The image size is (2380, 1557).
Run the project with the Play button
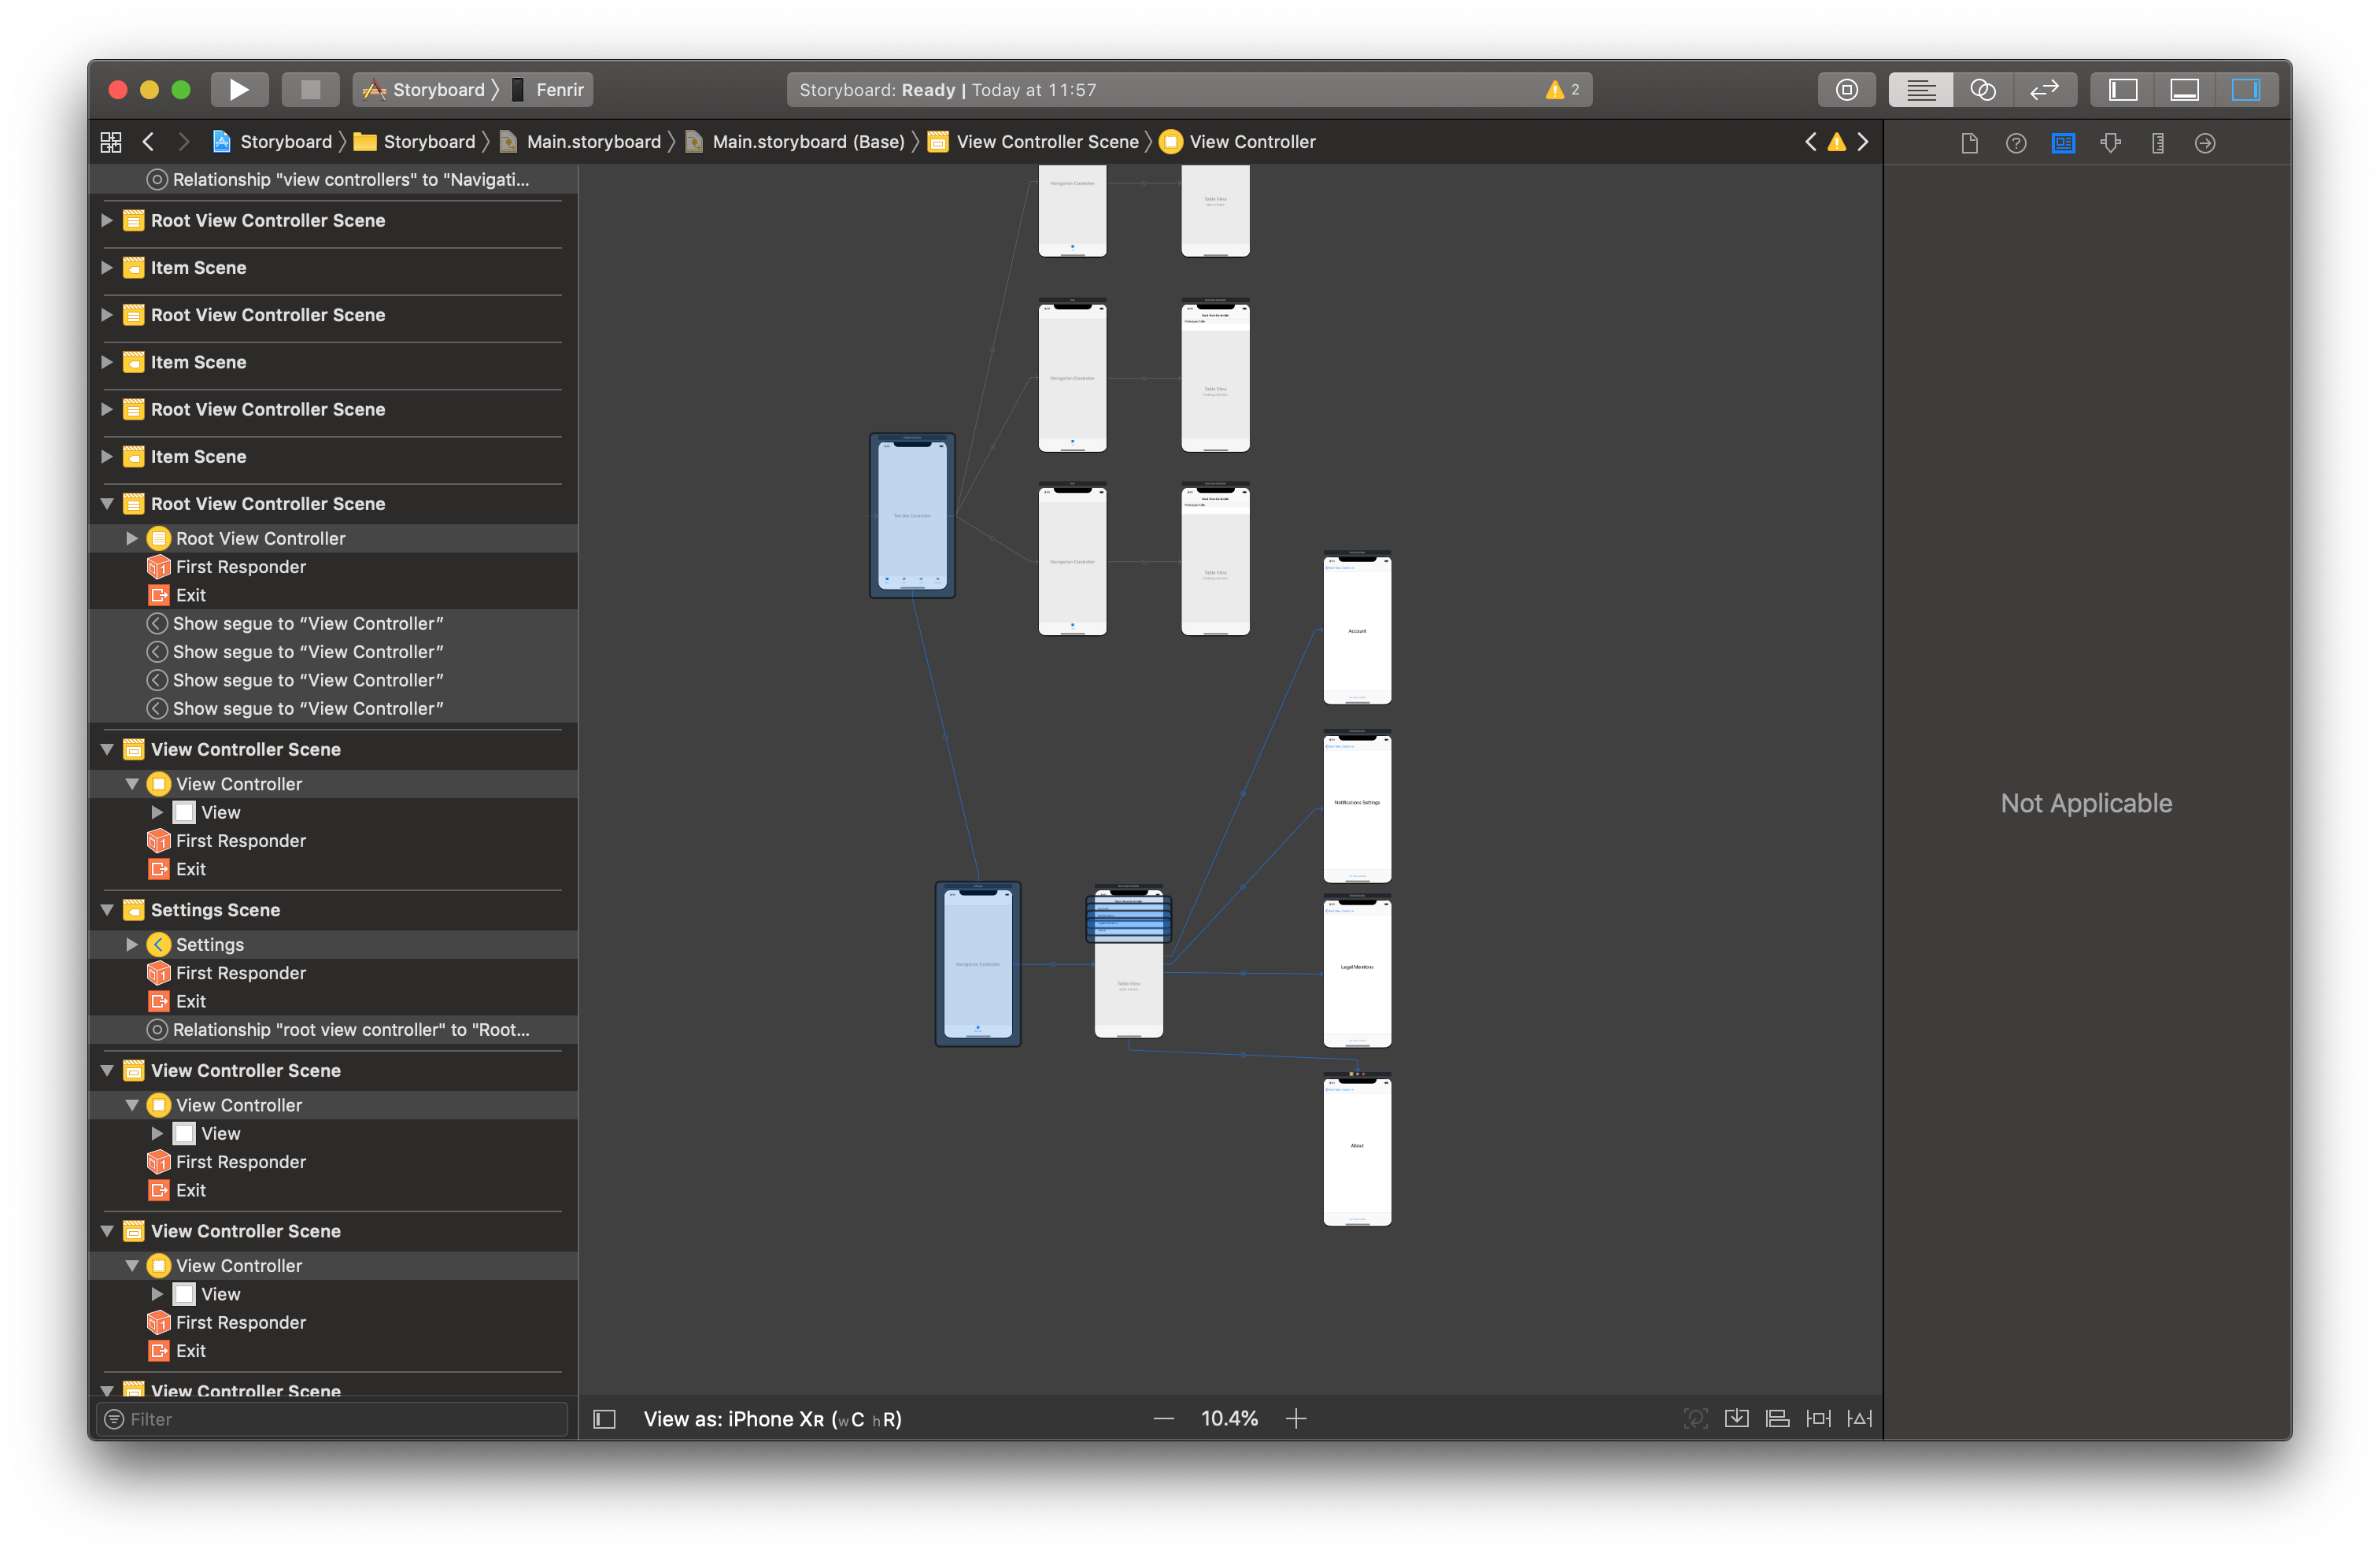[x=239, y=89]
